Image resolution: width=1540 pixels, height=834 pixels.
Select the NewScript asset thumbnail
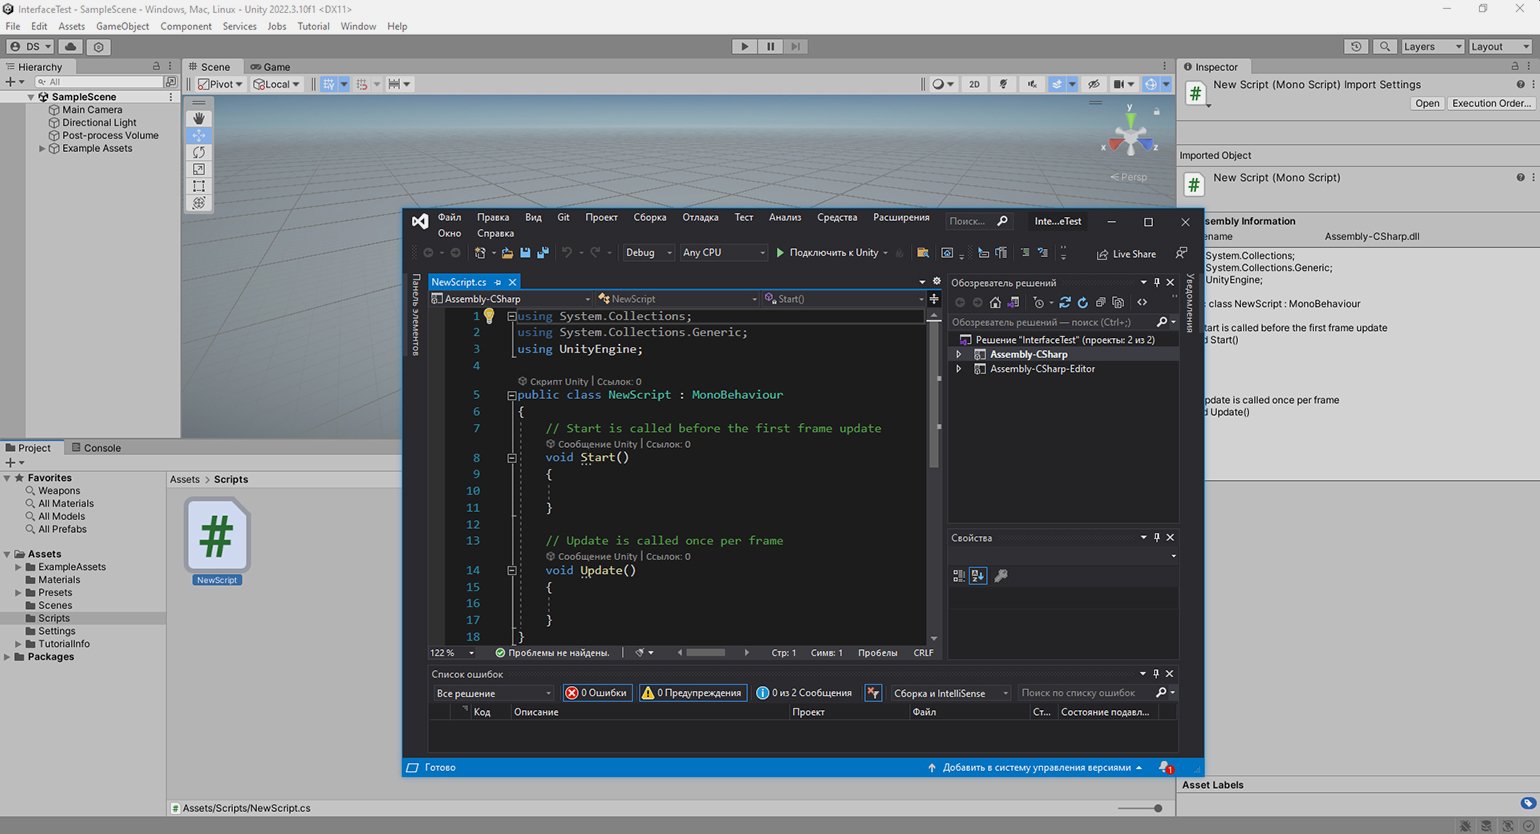tap(217, 535)
